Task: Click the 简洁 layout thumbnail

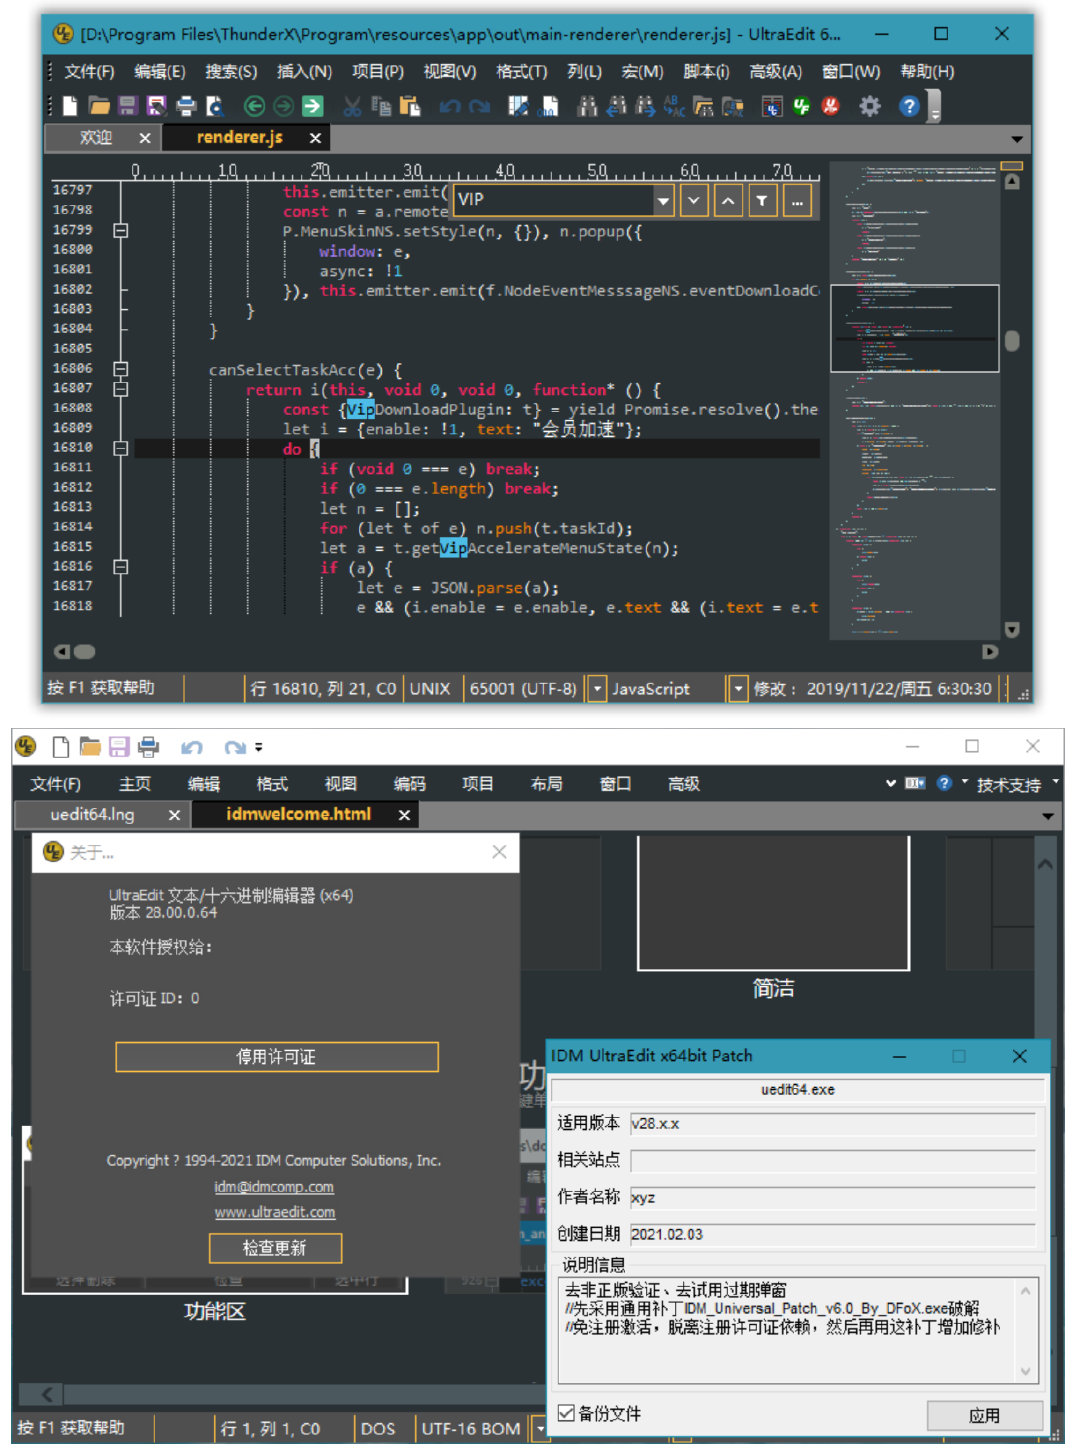Action: [773, 903]
